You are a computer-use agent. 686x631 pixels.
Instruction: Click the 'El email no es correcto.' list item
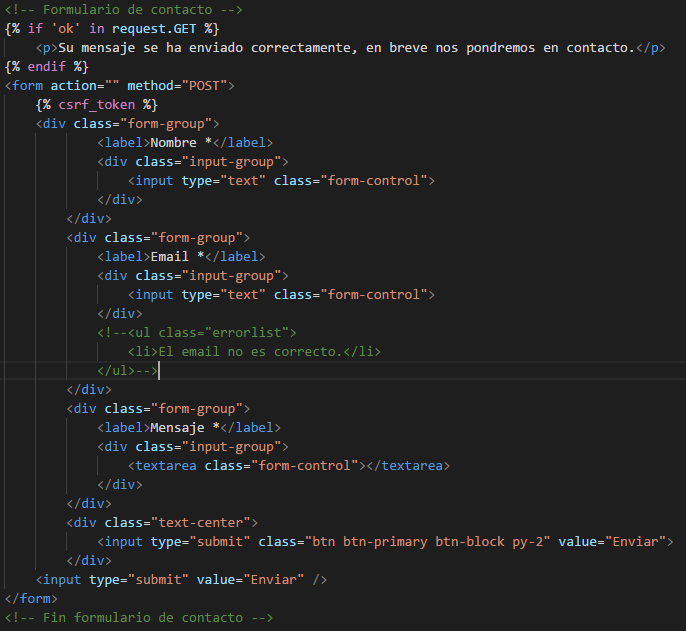(x=254, y=351)
